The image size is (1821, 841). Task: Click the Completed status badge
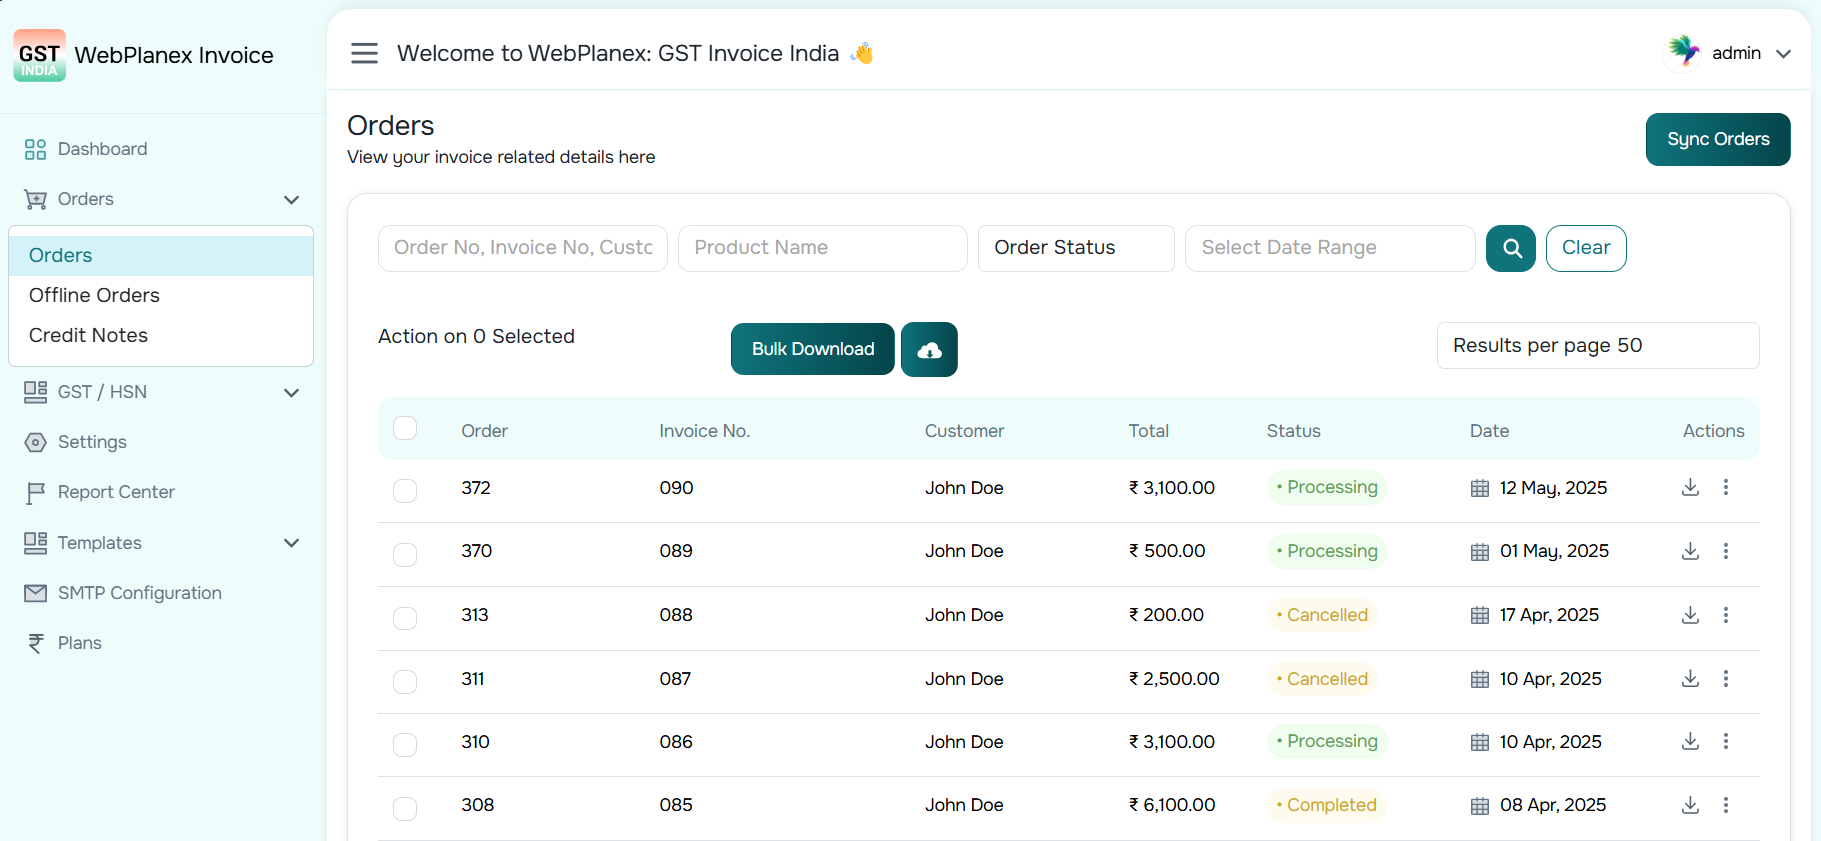click(x=1327, y=805)
